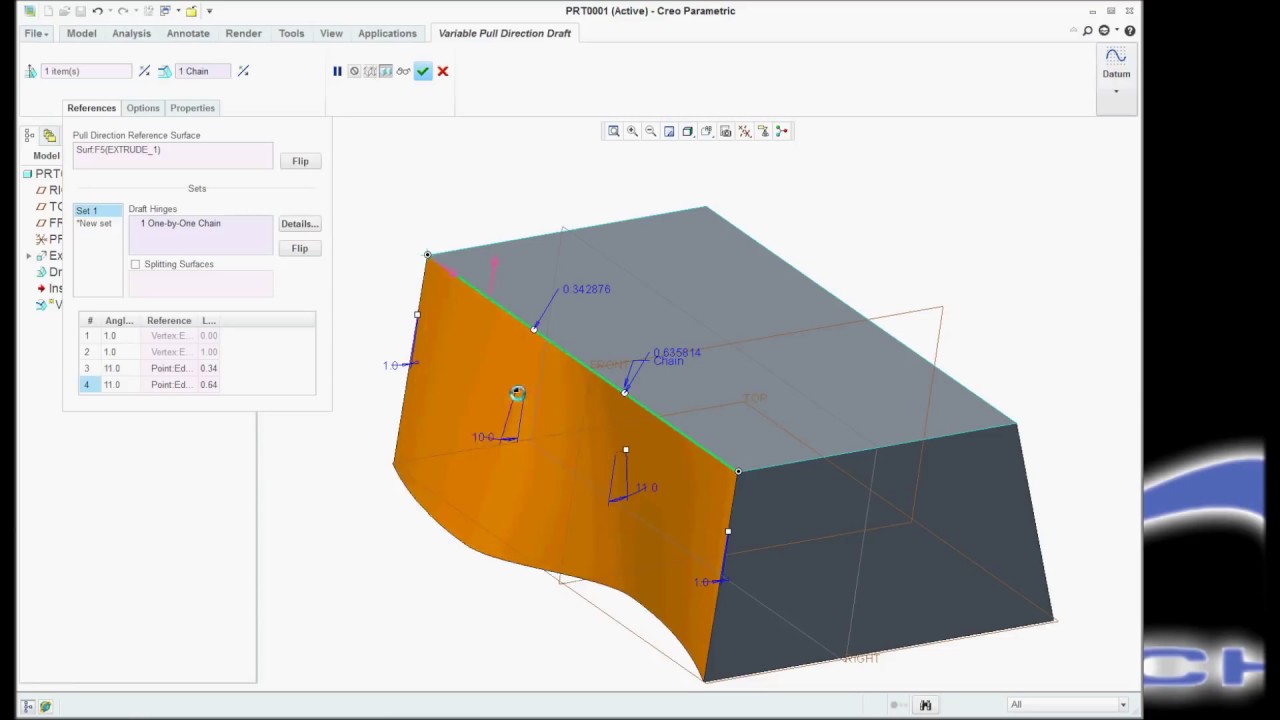The height and width of the screenshot is (720, 1280).
Task: Undo the last action
Action: click(97, 11)
